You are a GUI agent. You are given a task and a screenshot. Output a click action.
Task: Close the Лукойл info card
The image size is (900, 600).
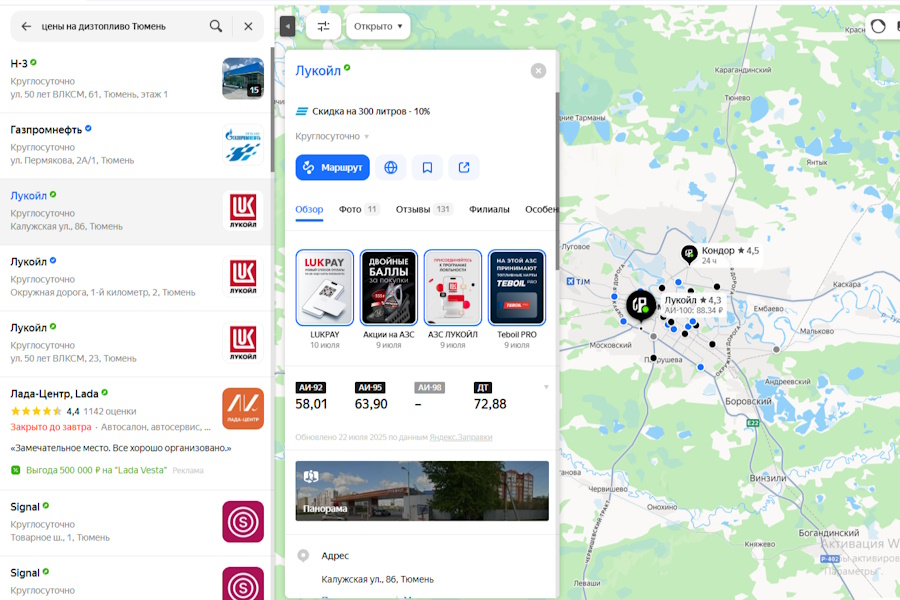[x=538, y=71]
